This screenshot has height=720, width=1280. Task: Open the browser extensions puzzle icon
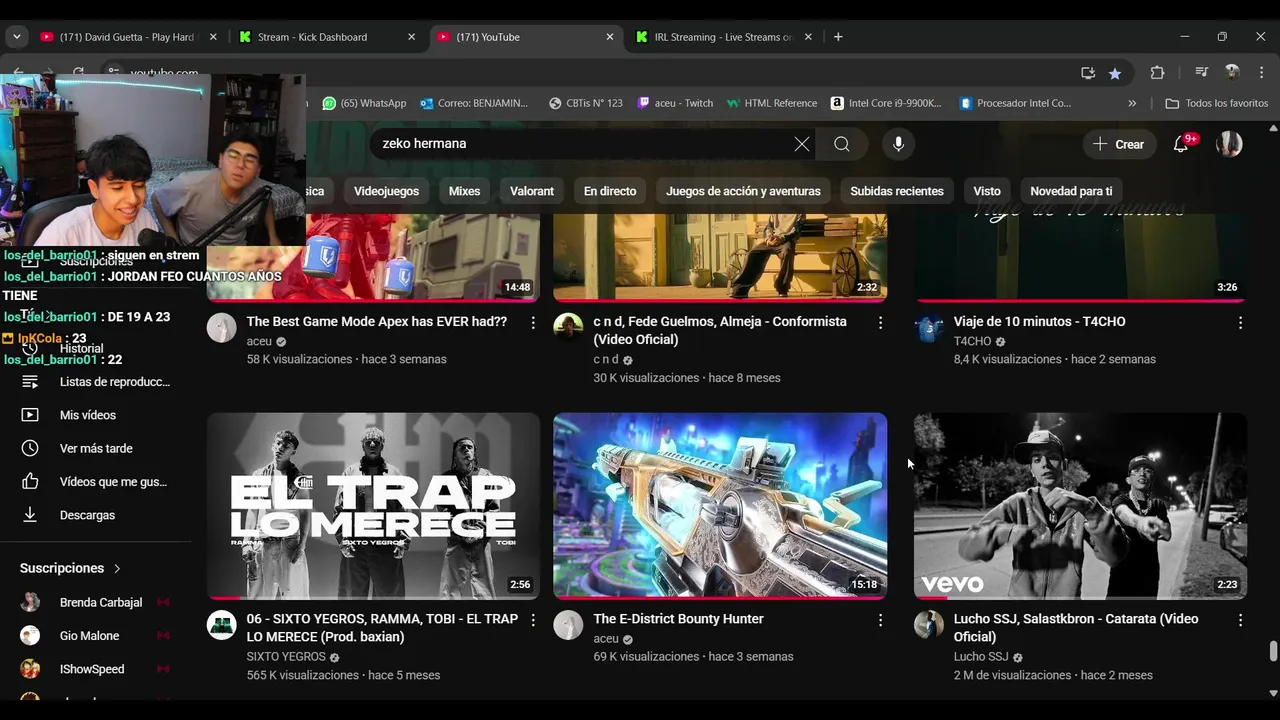point(1157,73)
